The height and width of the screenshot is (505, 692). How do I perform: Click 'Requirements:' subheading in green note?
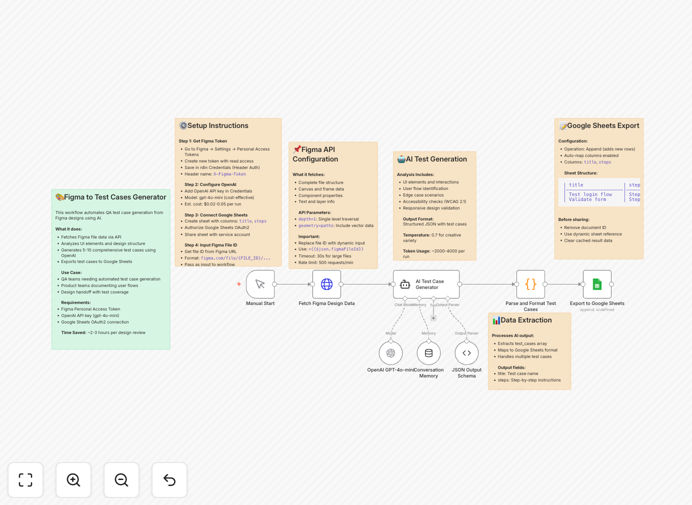75,302
